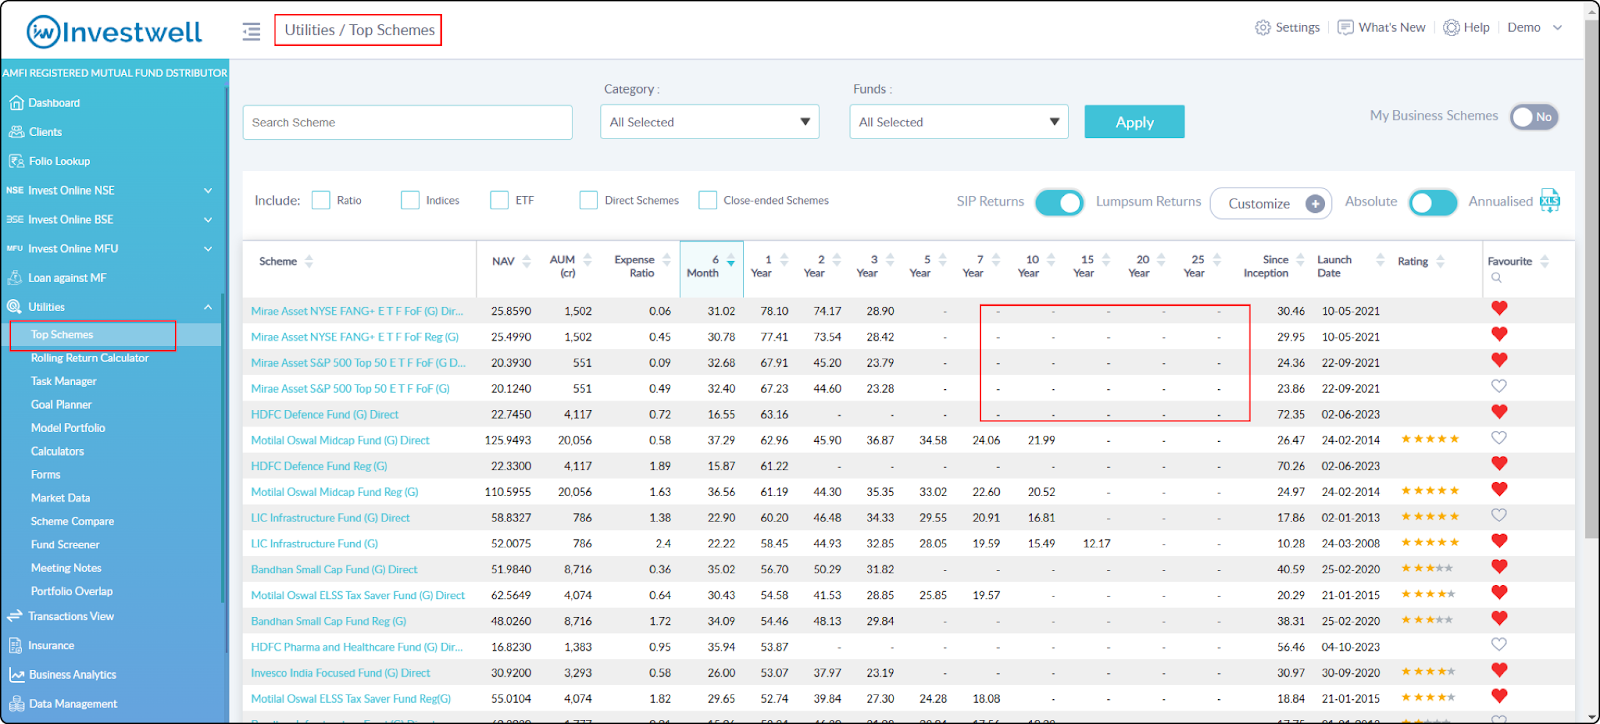This screenshot has width=1600, height=724.
Task: Sort by Since Inception column arrows
Action: [x=1300, y=261]
